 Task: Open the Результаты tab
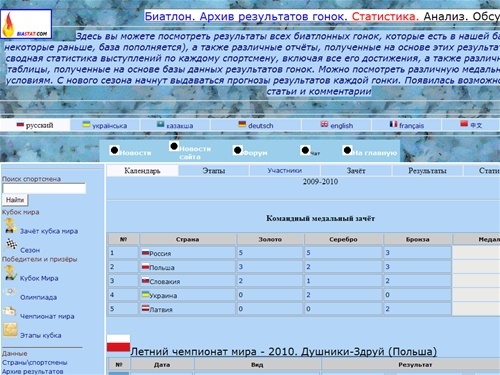pos(427,171)
